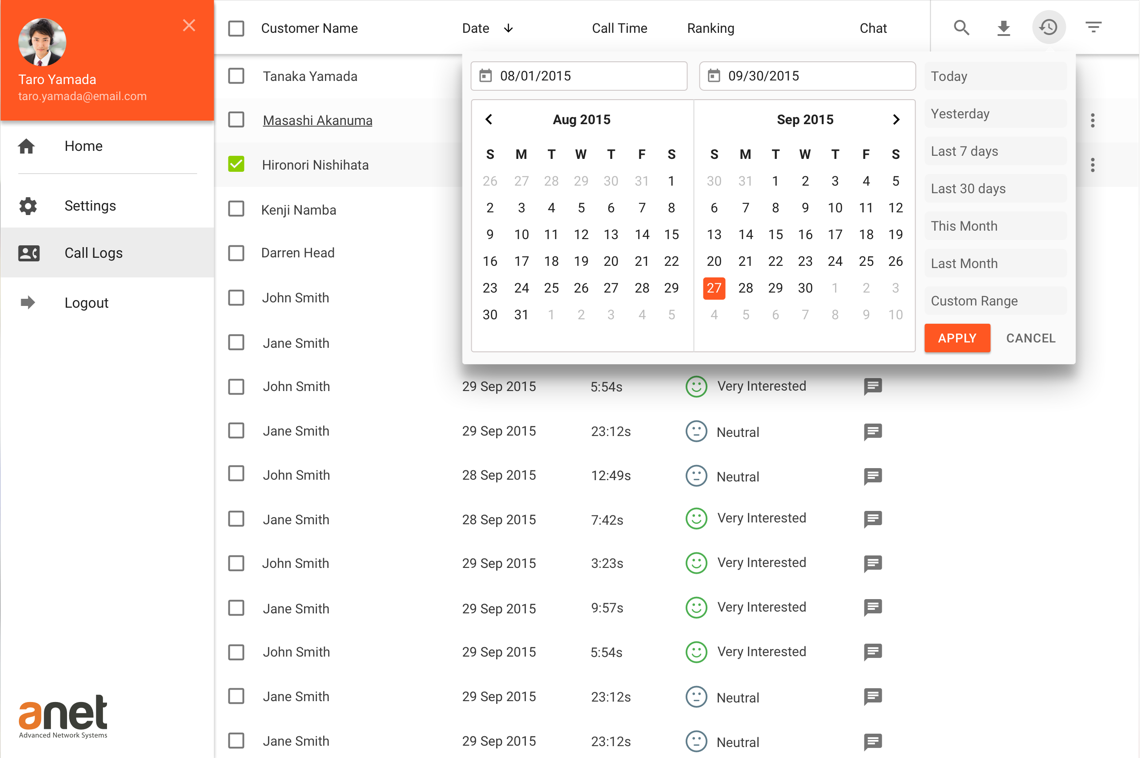Open the filter list icon
The height and width of the screenshot is (758, 1140).
pyautogui.click(x=1093, y=28)
